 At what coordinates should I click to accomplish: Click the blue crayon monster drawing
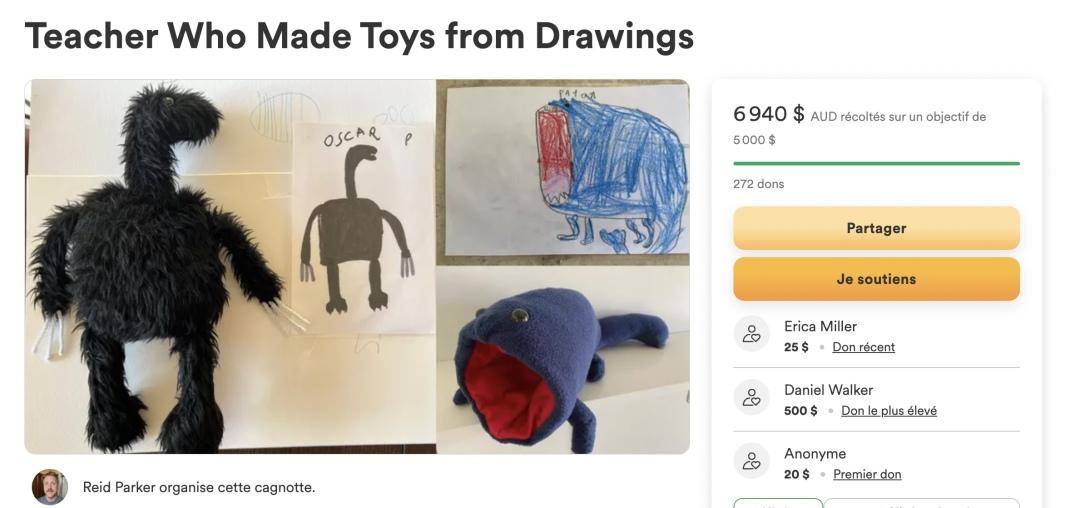(x=567, y=170)
